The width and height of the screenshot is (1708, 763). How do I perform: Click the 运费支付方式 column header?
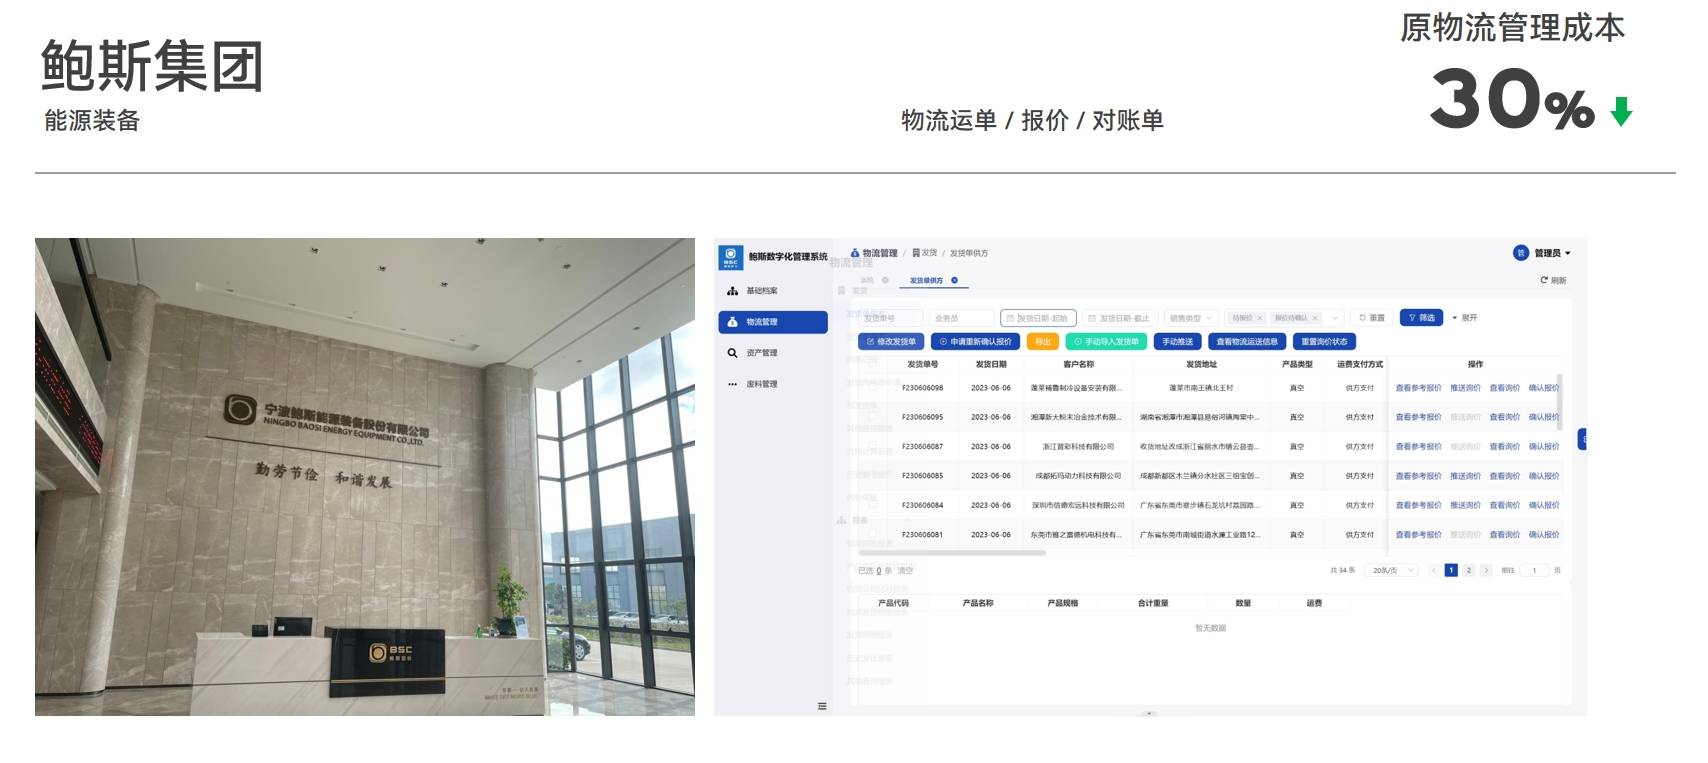(1360, 364)
